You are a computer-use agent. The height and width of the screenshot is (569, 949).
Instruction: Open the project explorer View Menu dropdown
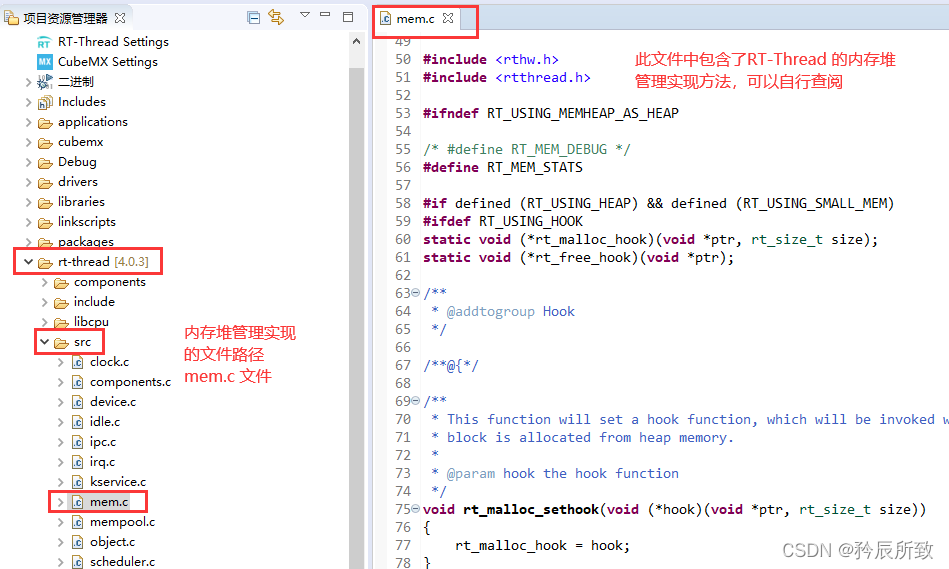pos(305,15)
